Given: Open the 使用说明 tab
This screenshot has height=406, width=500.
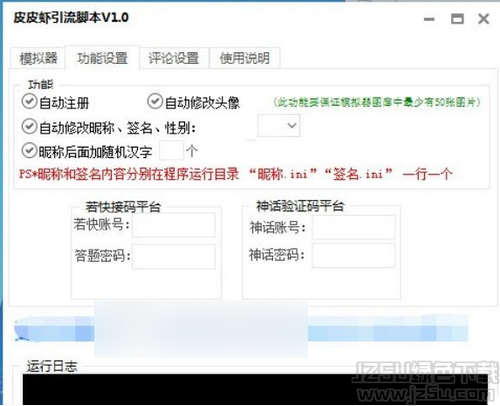Looking at the screenshot, I should click(245, 58).
